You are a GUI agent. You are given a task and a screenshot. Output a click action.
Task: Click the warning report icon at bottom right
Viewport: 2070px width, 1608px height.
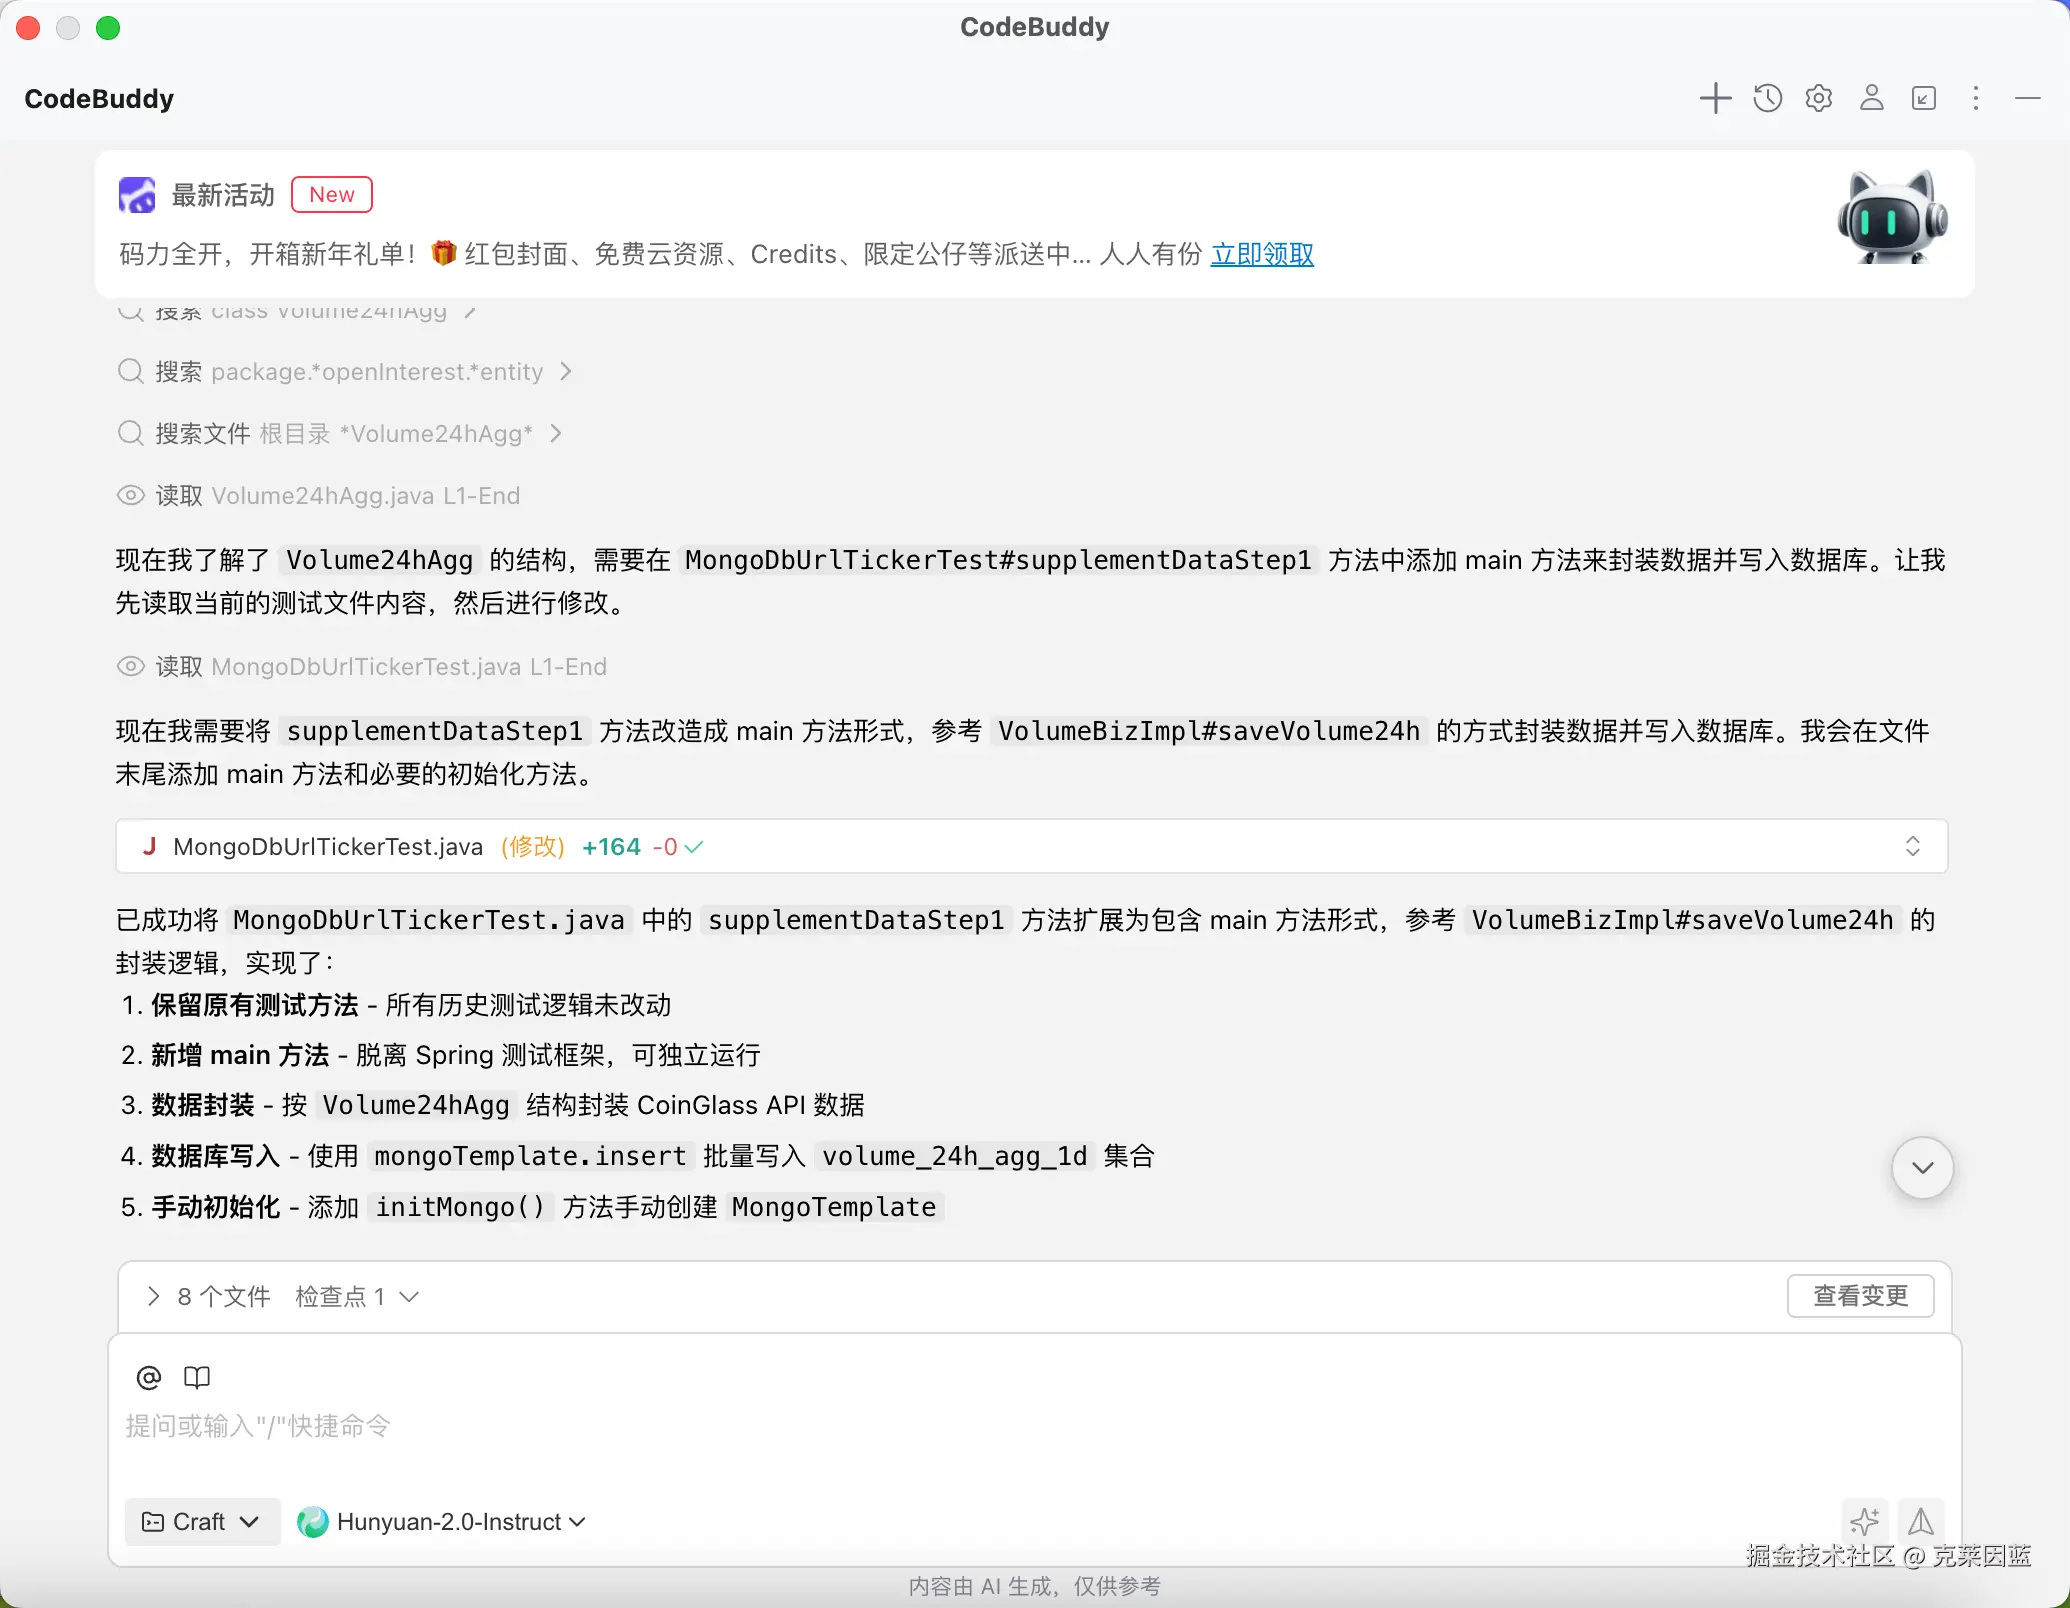click(x=1921, y=1521)
